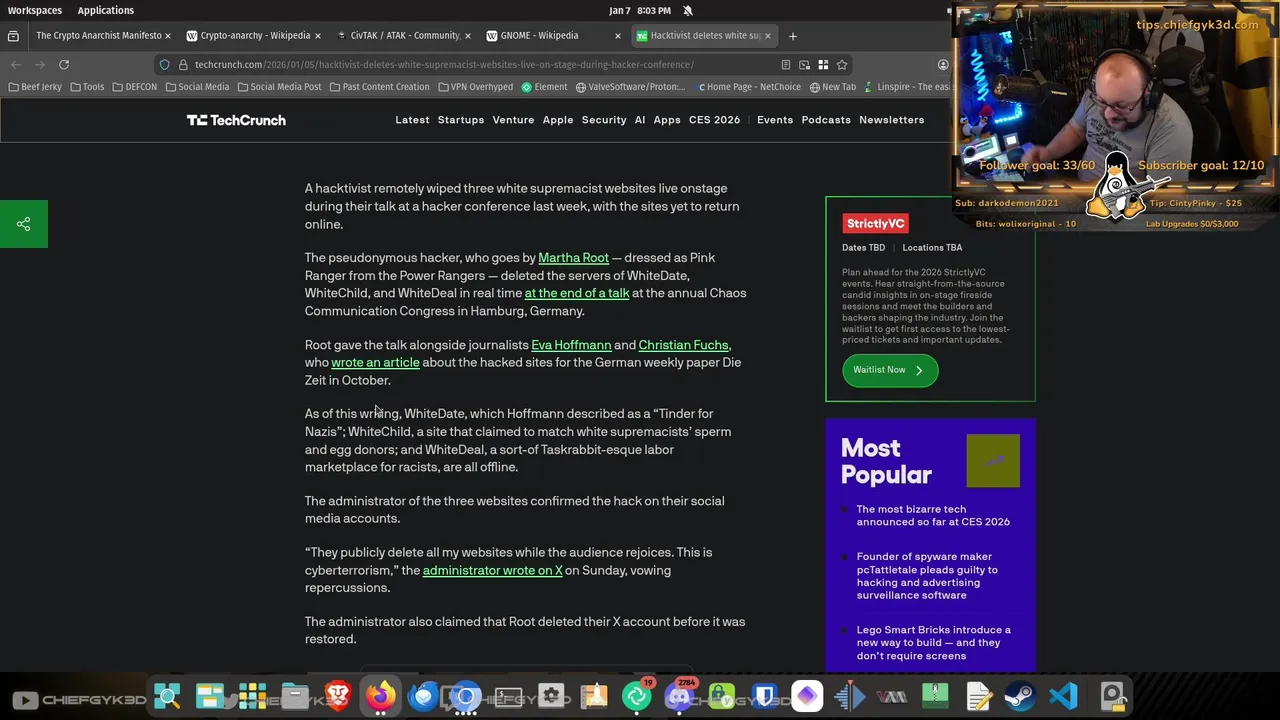Open Newsletters in the TechCrunch nav

tap(892, 120)
